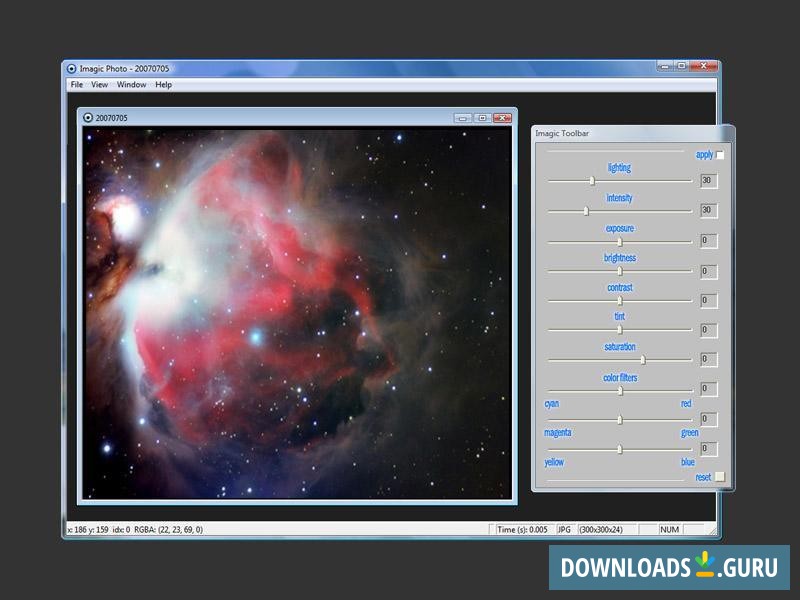Click the 'blue' label
The height and width of the screenshot is (600, 800).
[688, 462]
